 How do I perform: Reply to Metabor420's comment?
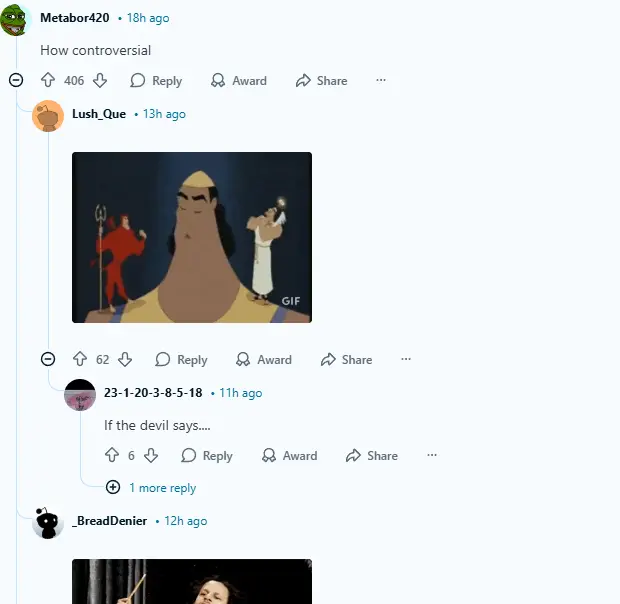157,81
